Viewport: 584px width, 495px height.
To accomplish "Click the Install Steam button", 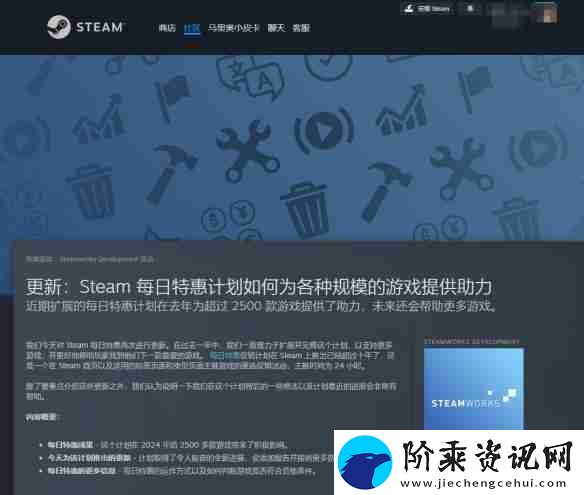I will click(427, 8).
